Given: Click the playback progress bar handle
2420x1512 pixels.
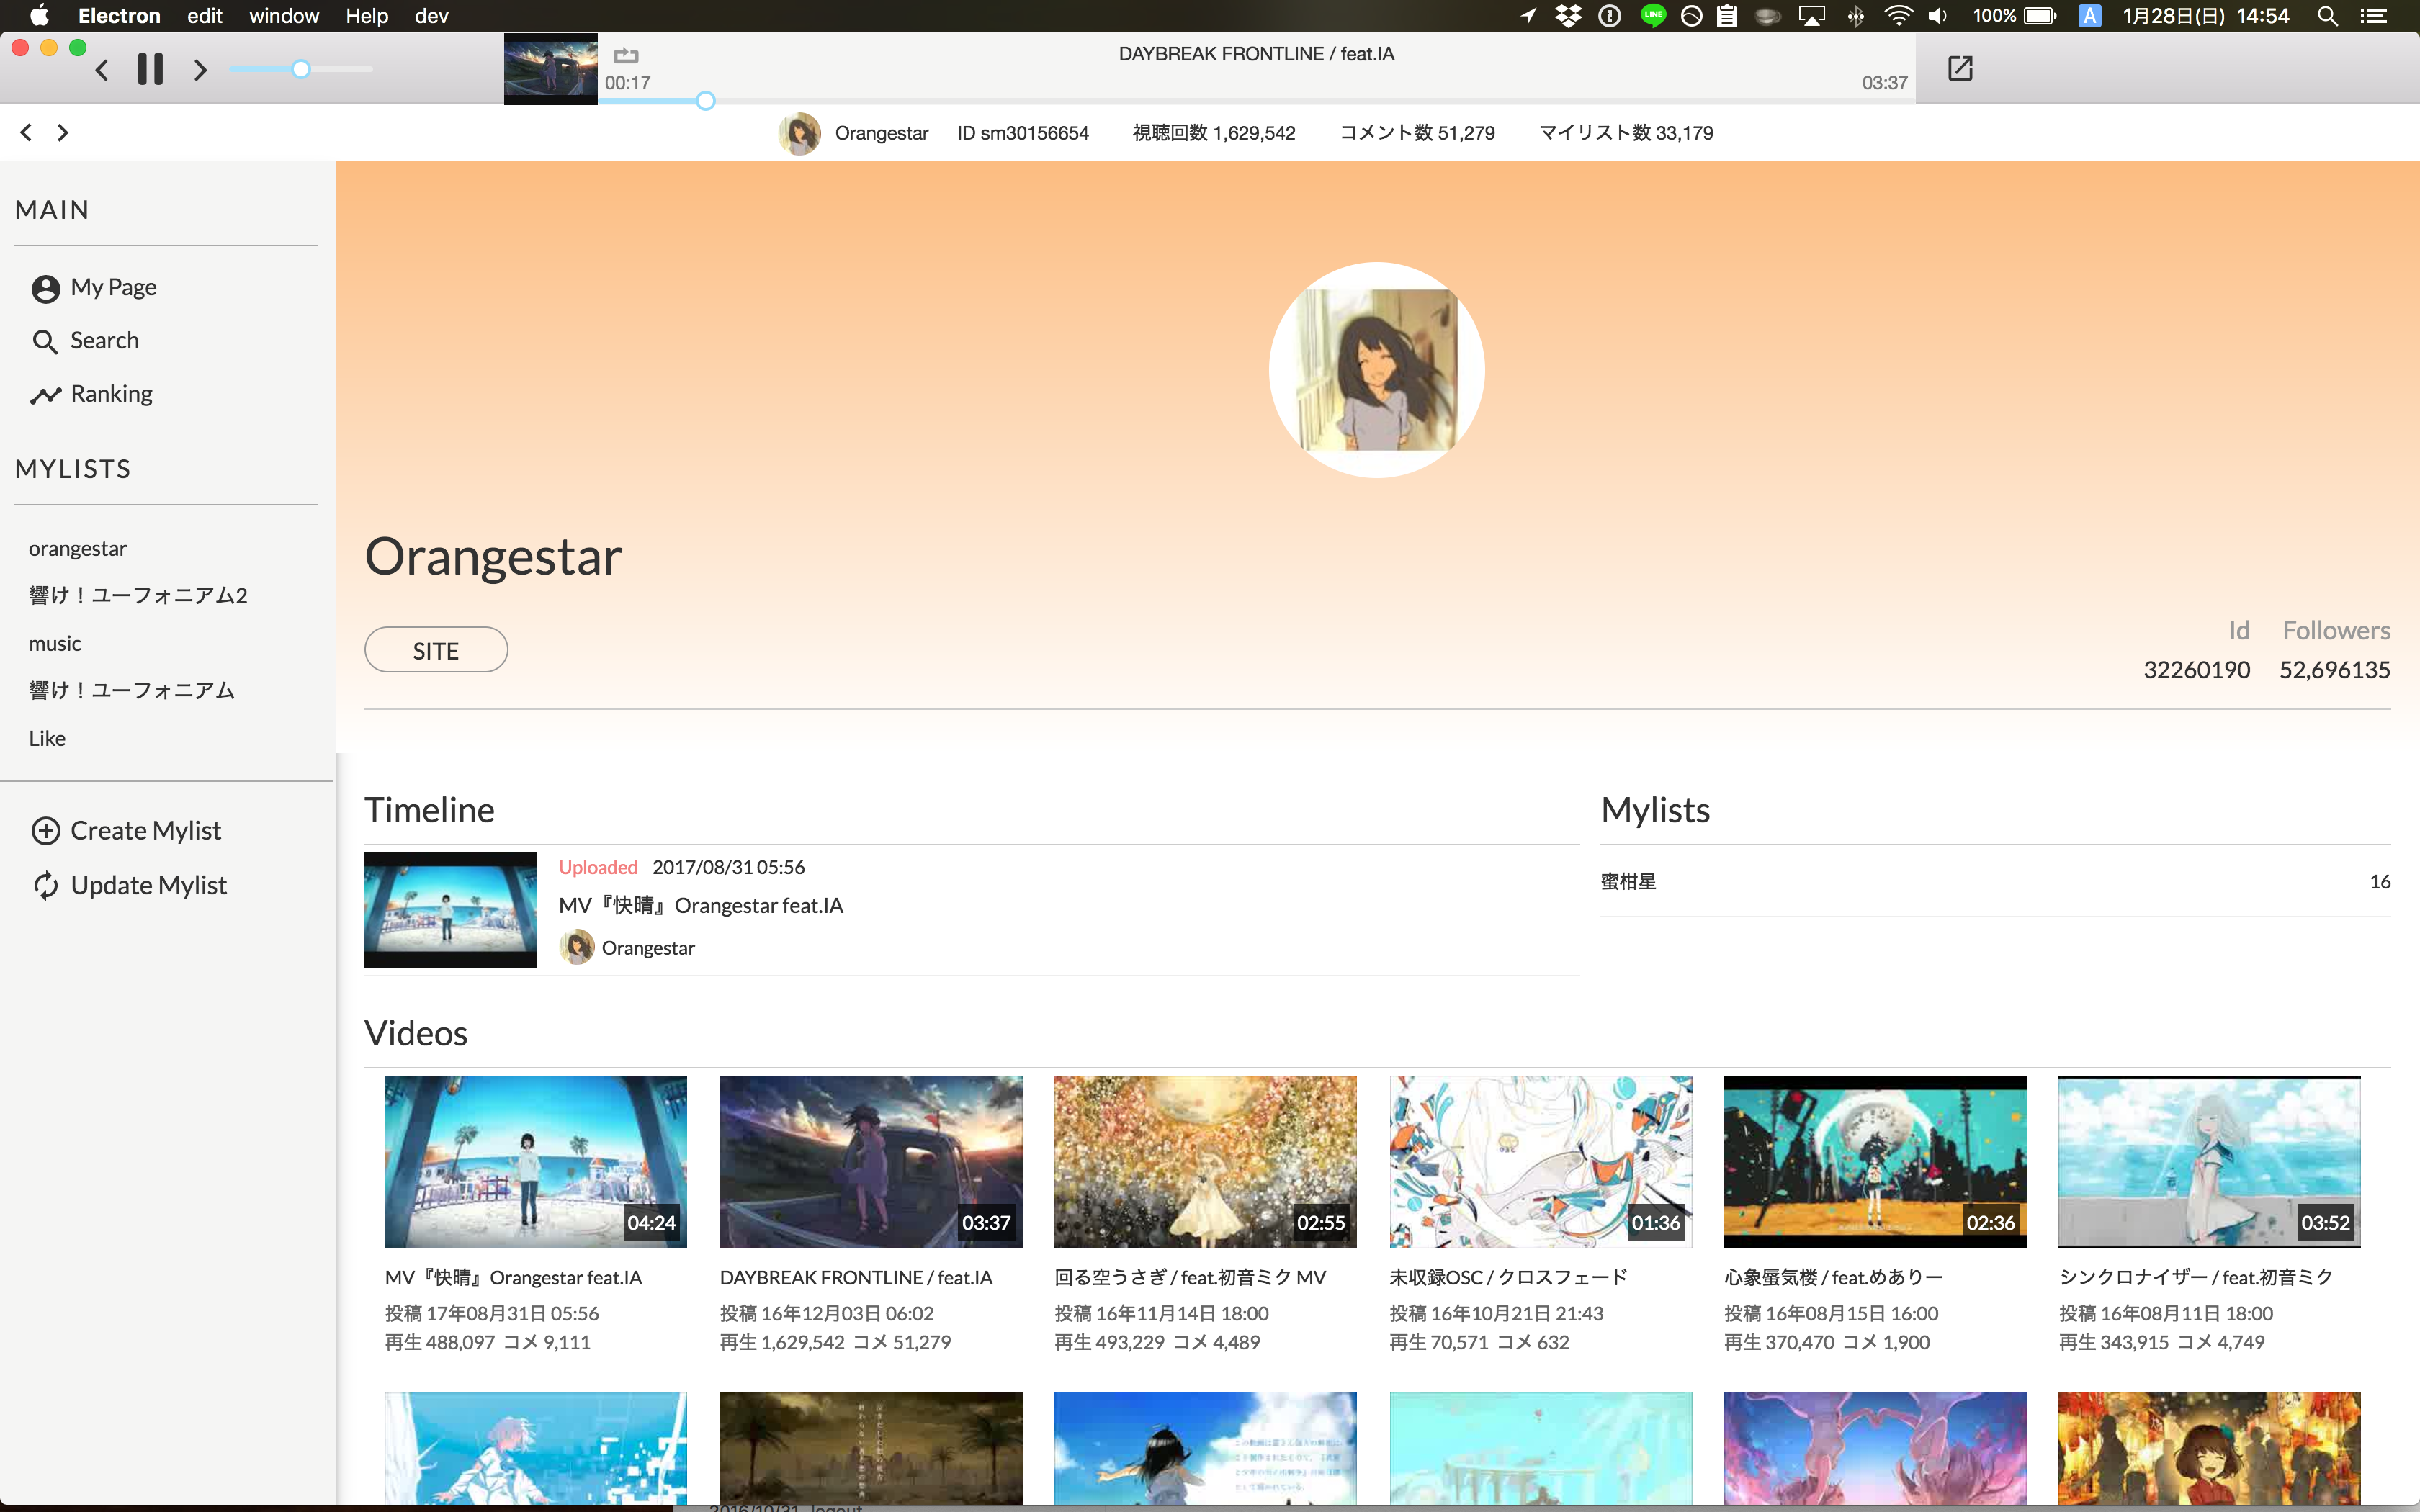Looking at the screenshot, I should tap(705, 101).
